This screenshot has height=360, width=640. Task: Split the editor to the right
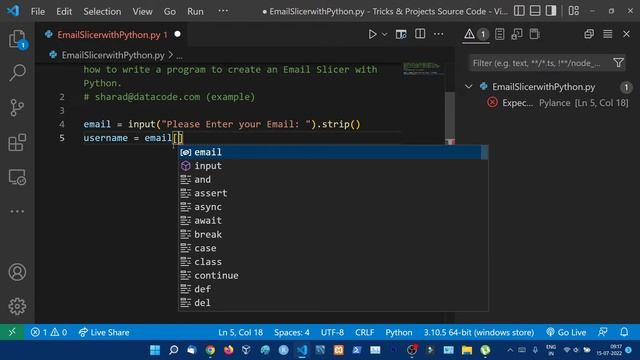pos(420,34)
